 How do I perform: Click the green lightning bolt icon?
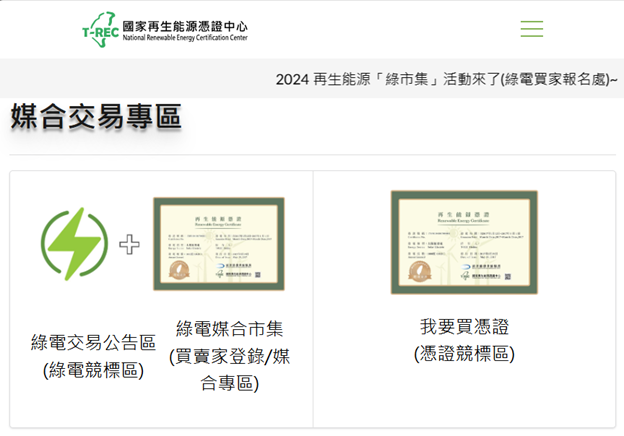pyautogui.click(x=74, y=244)
